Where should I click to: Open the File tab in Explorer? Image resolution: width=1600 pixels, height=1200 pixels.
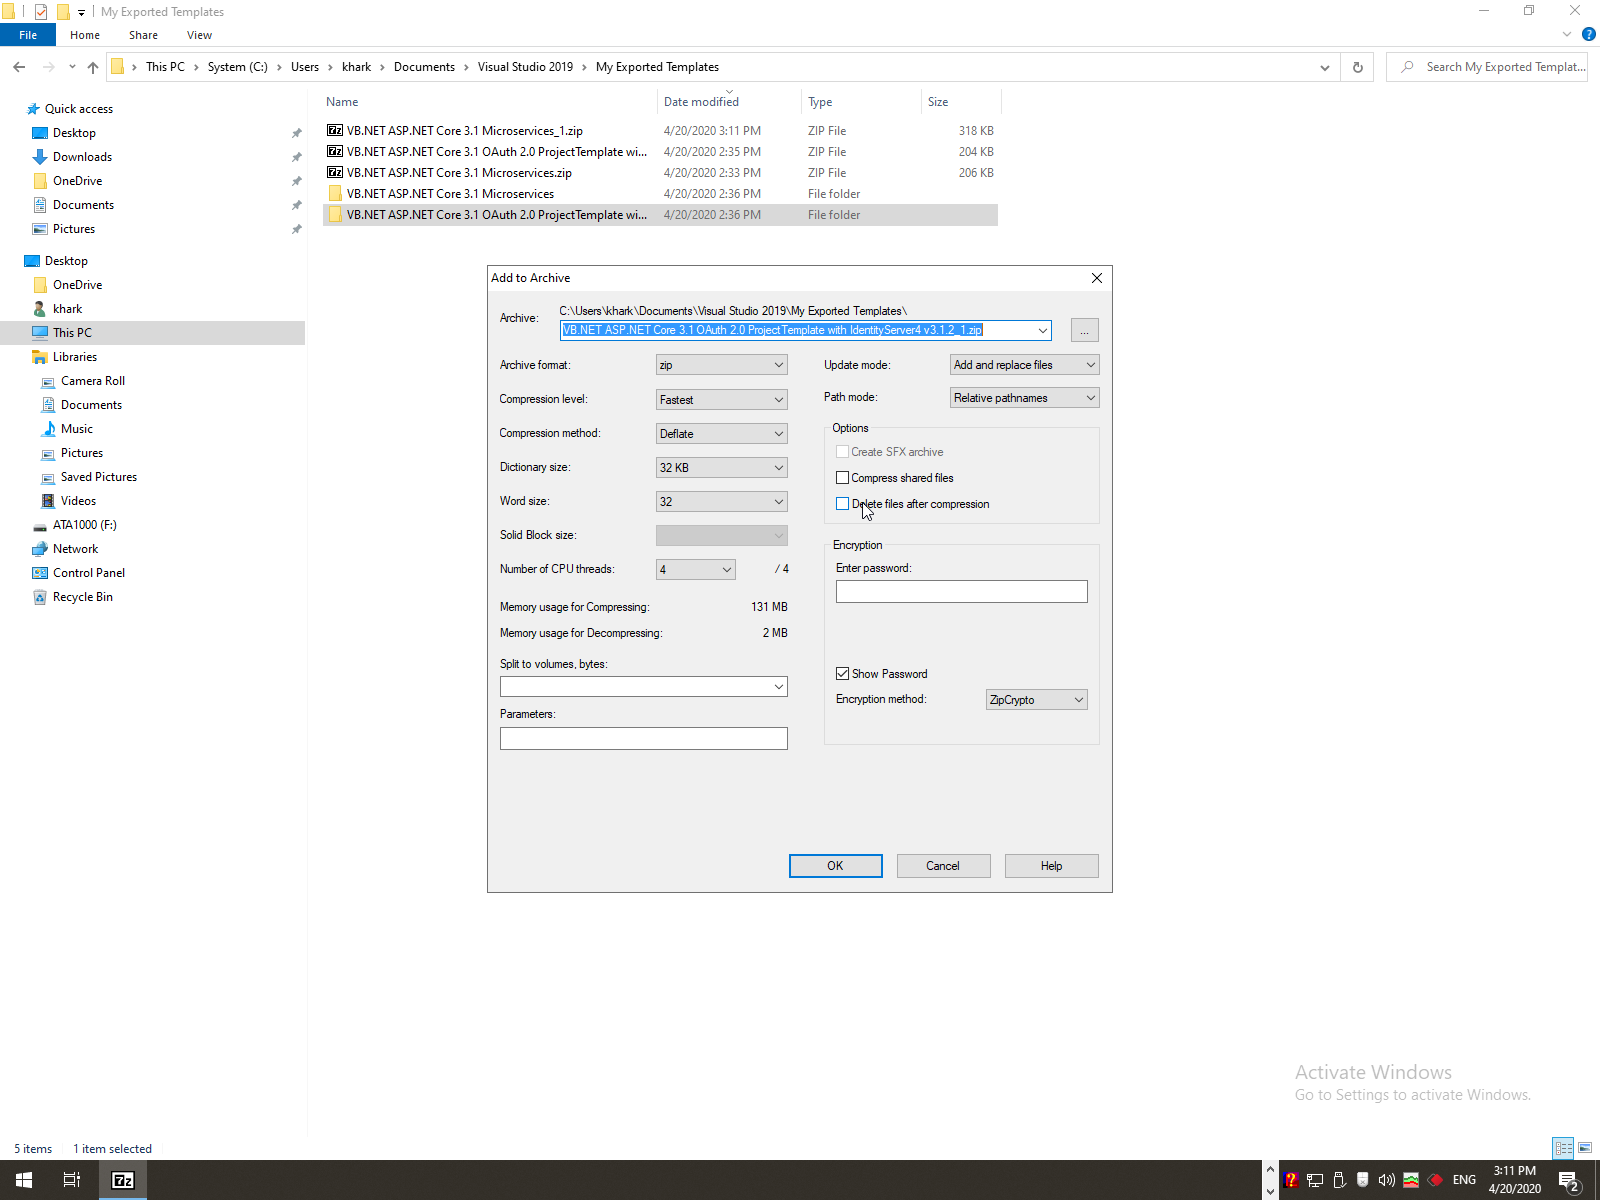28,35
